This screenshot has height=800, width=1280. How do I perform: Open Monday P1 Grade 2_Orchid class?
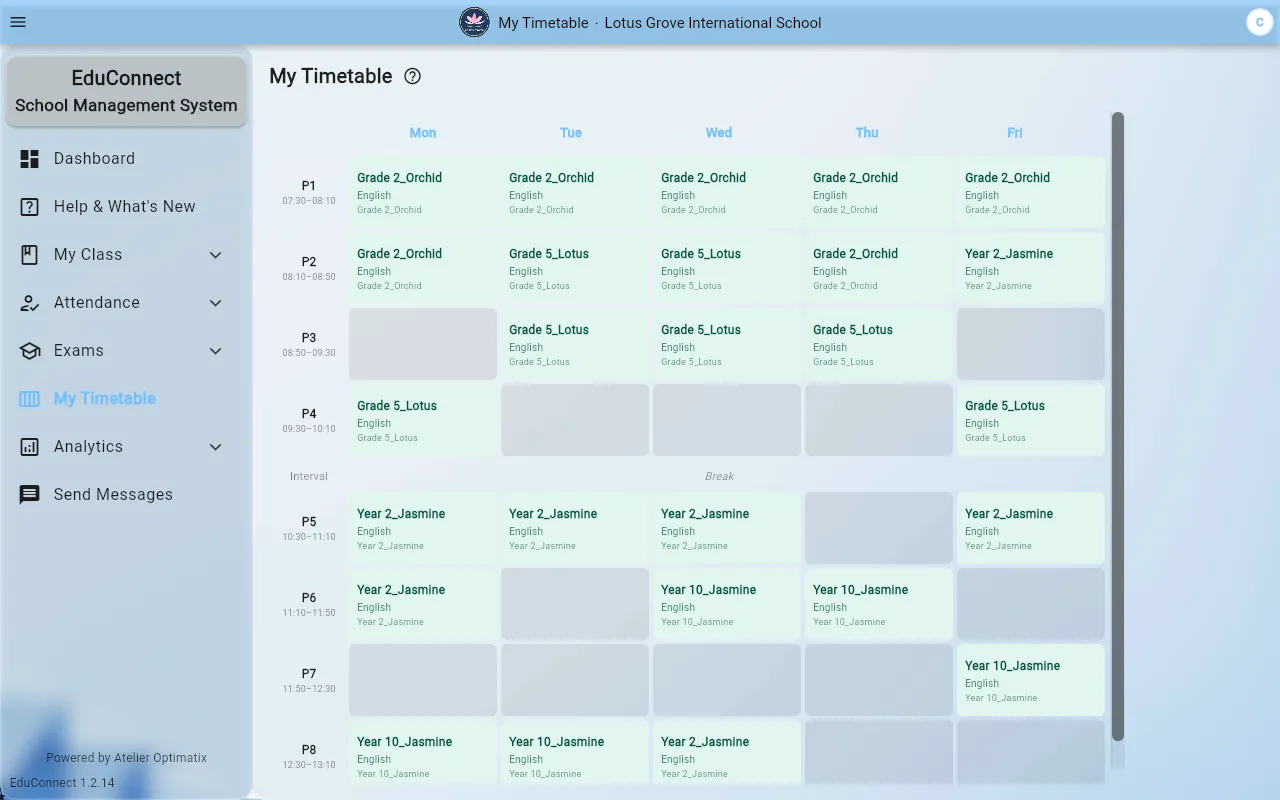(423, 192)
